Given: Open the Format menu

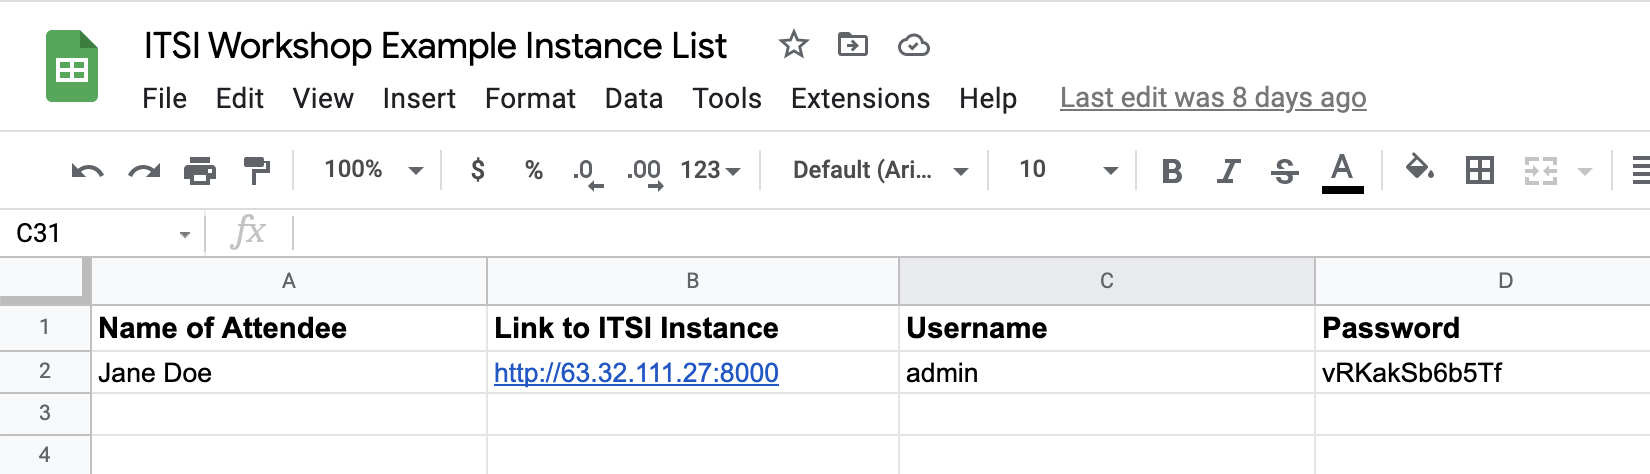Looking at the screenshot, I should click(530, 99).
